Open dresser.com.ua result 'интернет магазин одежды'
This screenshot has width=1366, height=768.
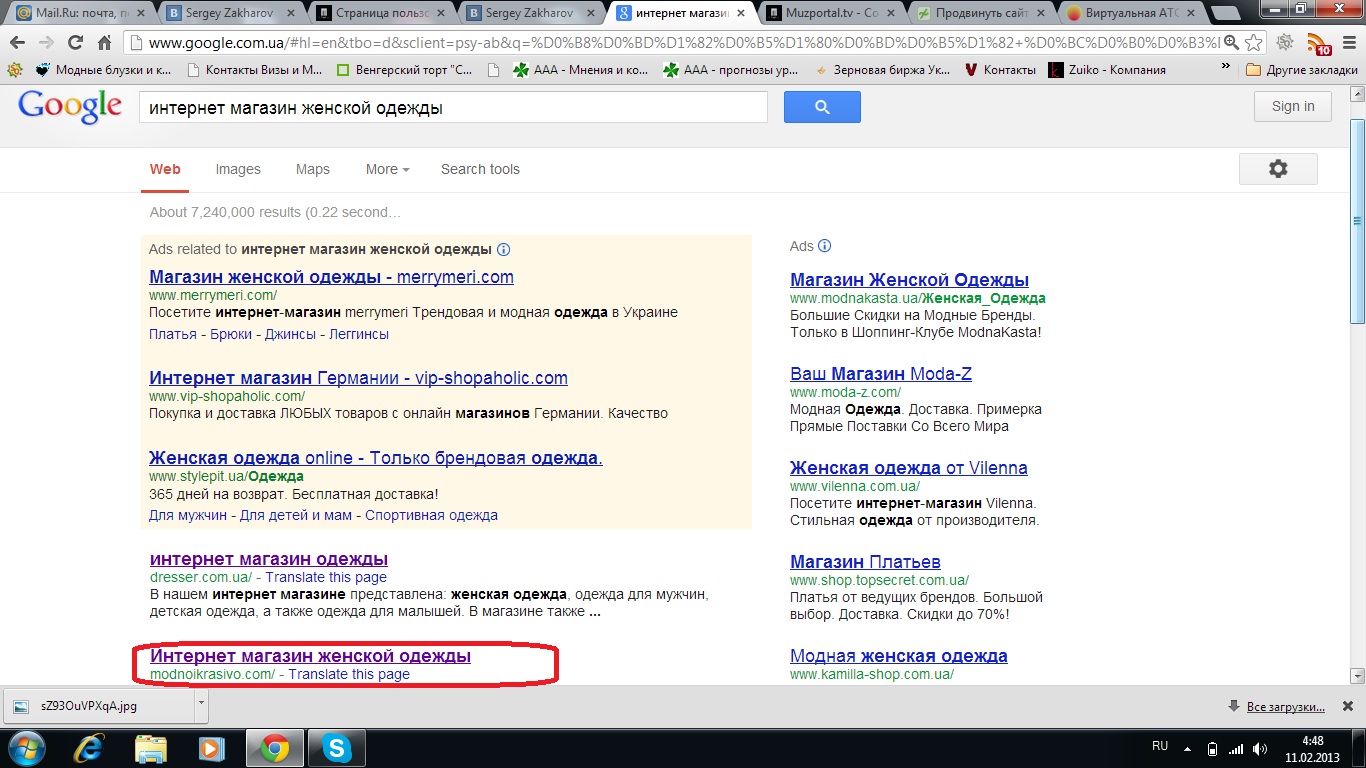click(x=269, y=559)
